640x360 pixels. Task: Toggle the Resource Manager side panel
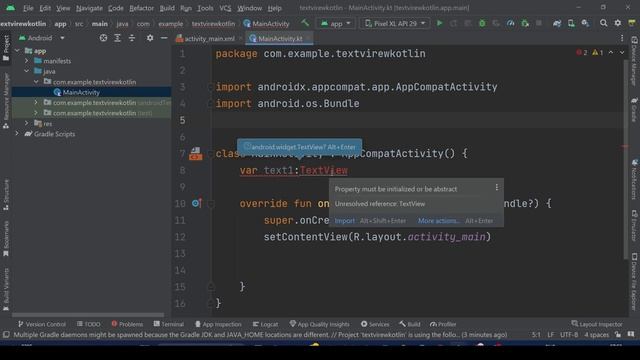pos(6,101)
